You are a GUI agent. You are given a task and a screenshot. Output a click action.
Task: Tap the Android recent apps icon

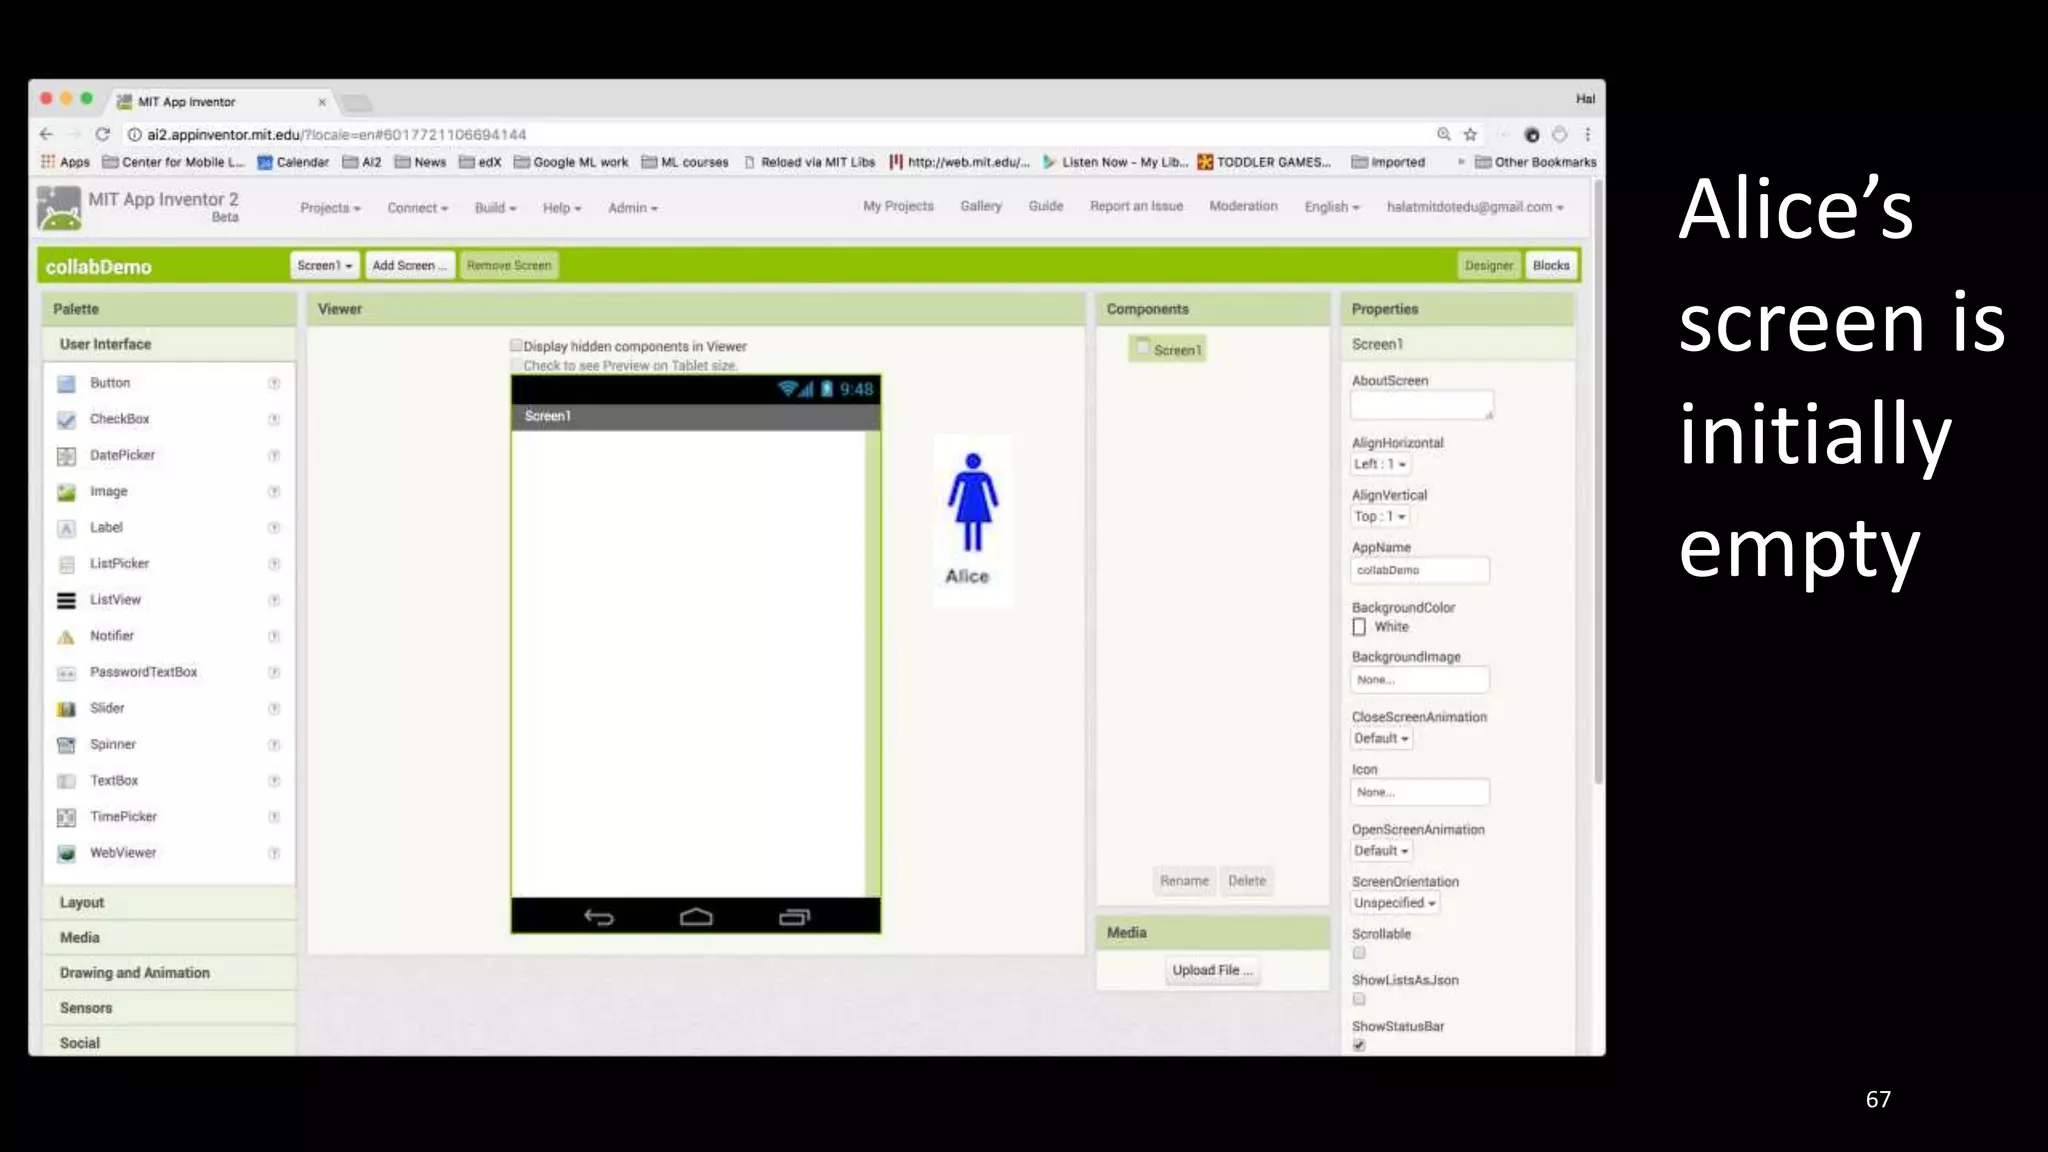[794, 917]
